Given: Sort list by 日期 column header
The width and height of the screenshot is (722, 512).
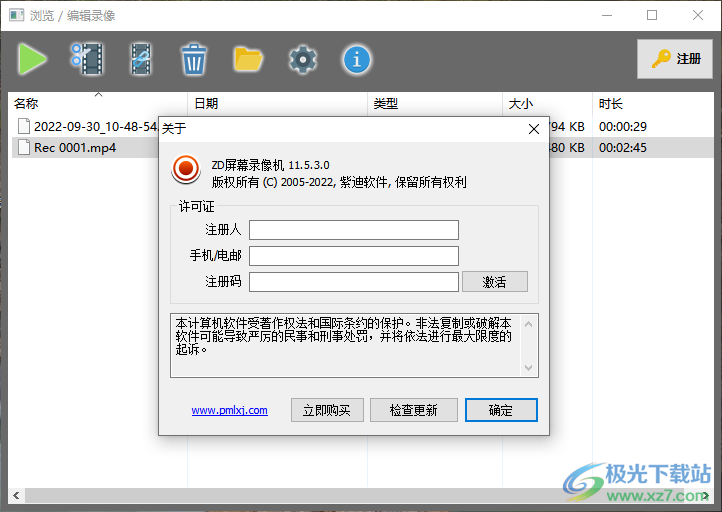Looking at the screenshot, I should click(277, 103).
